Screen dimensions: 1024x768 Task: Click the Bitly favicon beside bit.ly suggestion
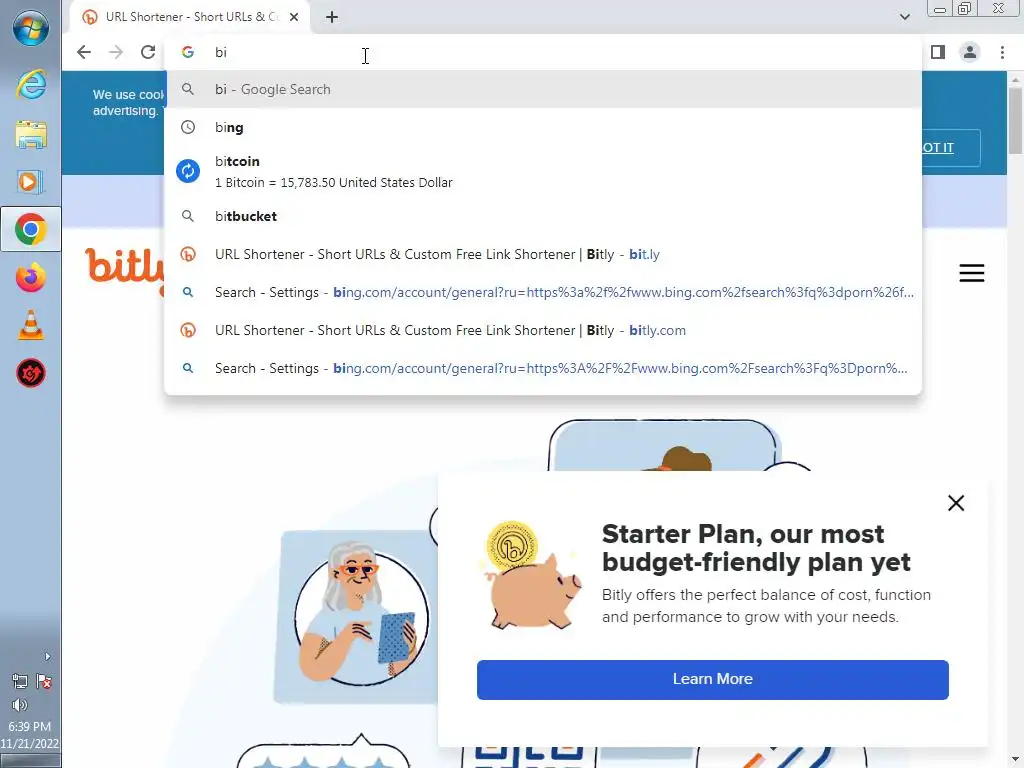click(188, 254)
